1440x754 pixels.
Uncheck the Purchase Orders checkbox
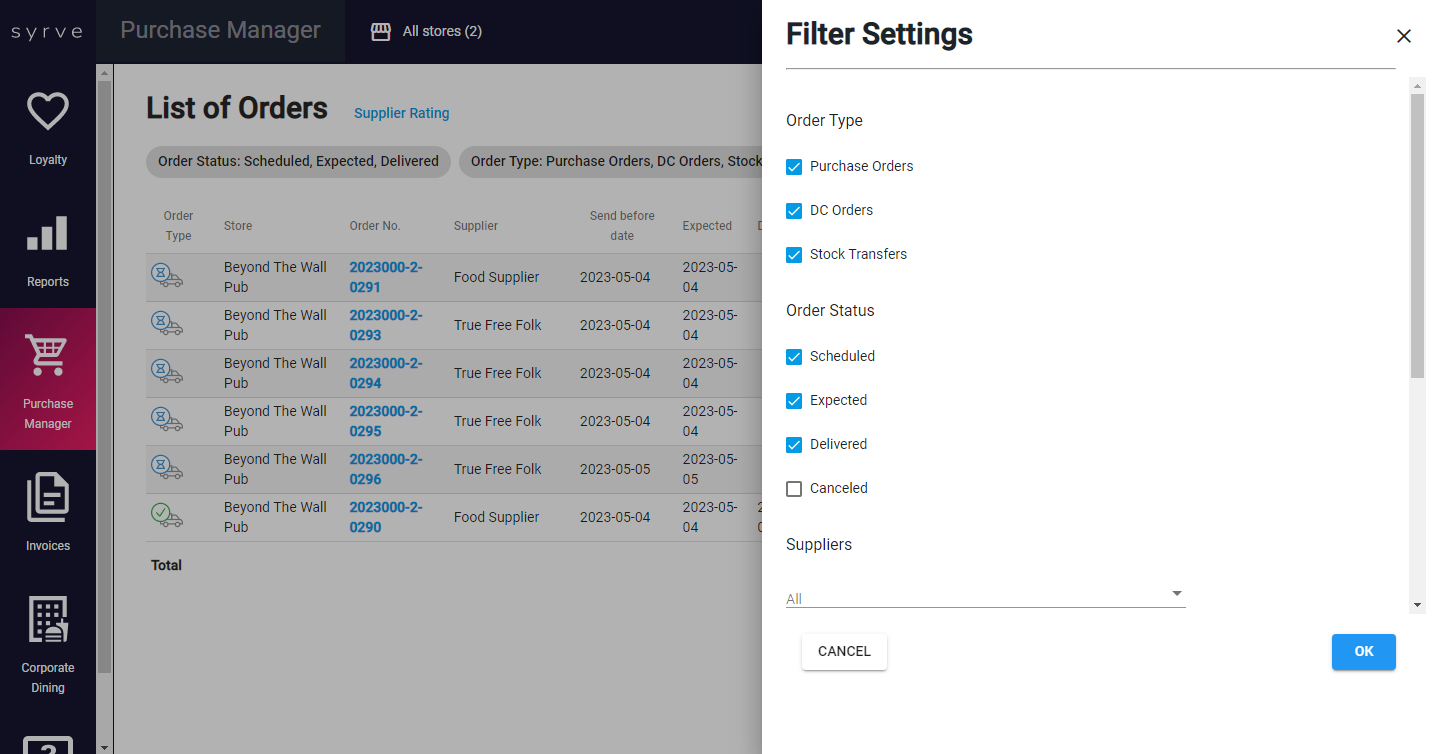pos(794,167)
